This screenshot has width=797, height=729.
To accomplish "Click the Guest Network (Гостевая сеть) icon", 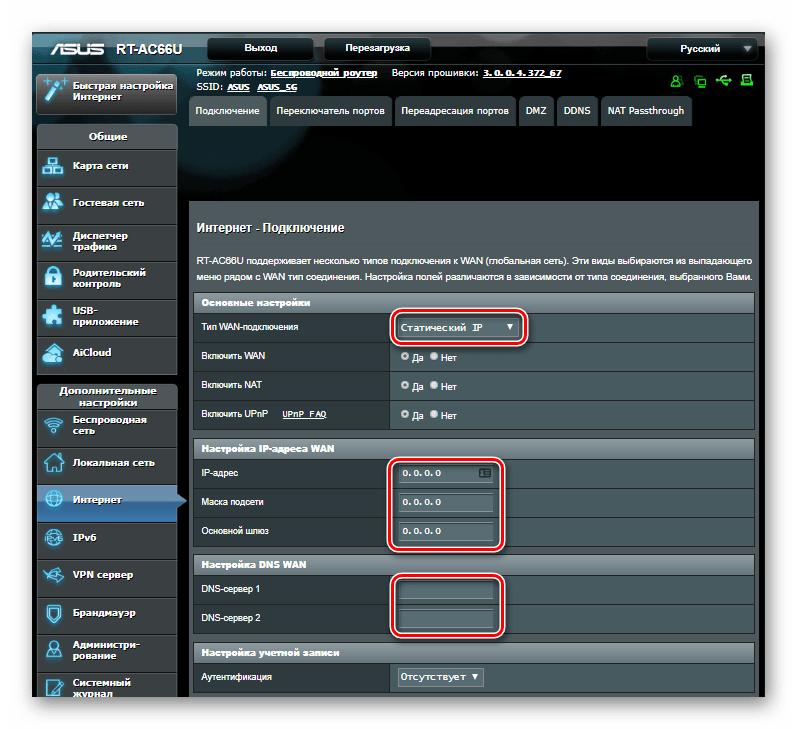I will (53, 202).
